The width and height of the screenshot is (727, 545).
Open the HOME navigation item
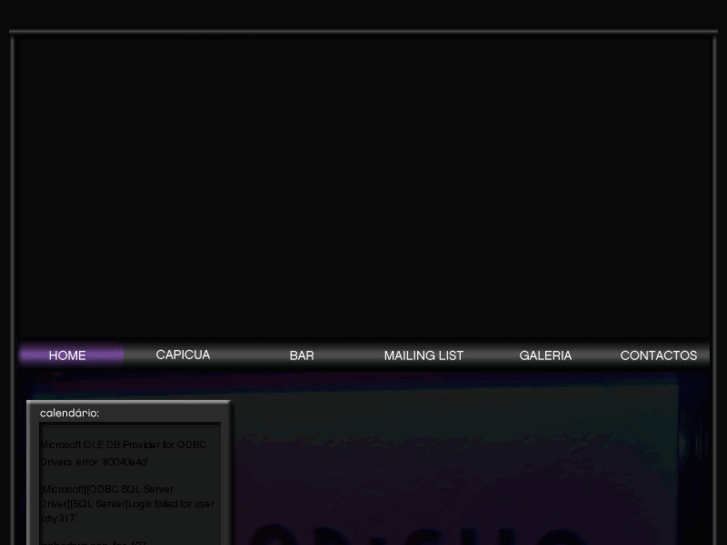pyautogui.click(x=67, y=356)
